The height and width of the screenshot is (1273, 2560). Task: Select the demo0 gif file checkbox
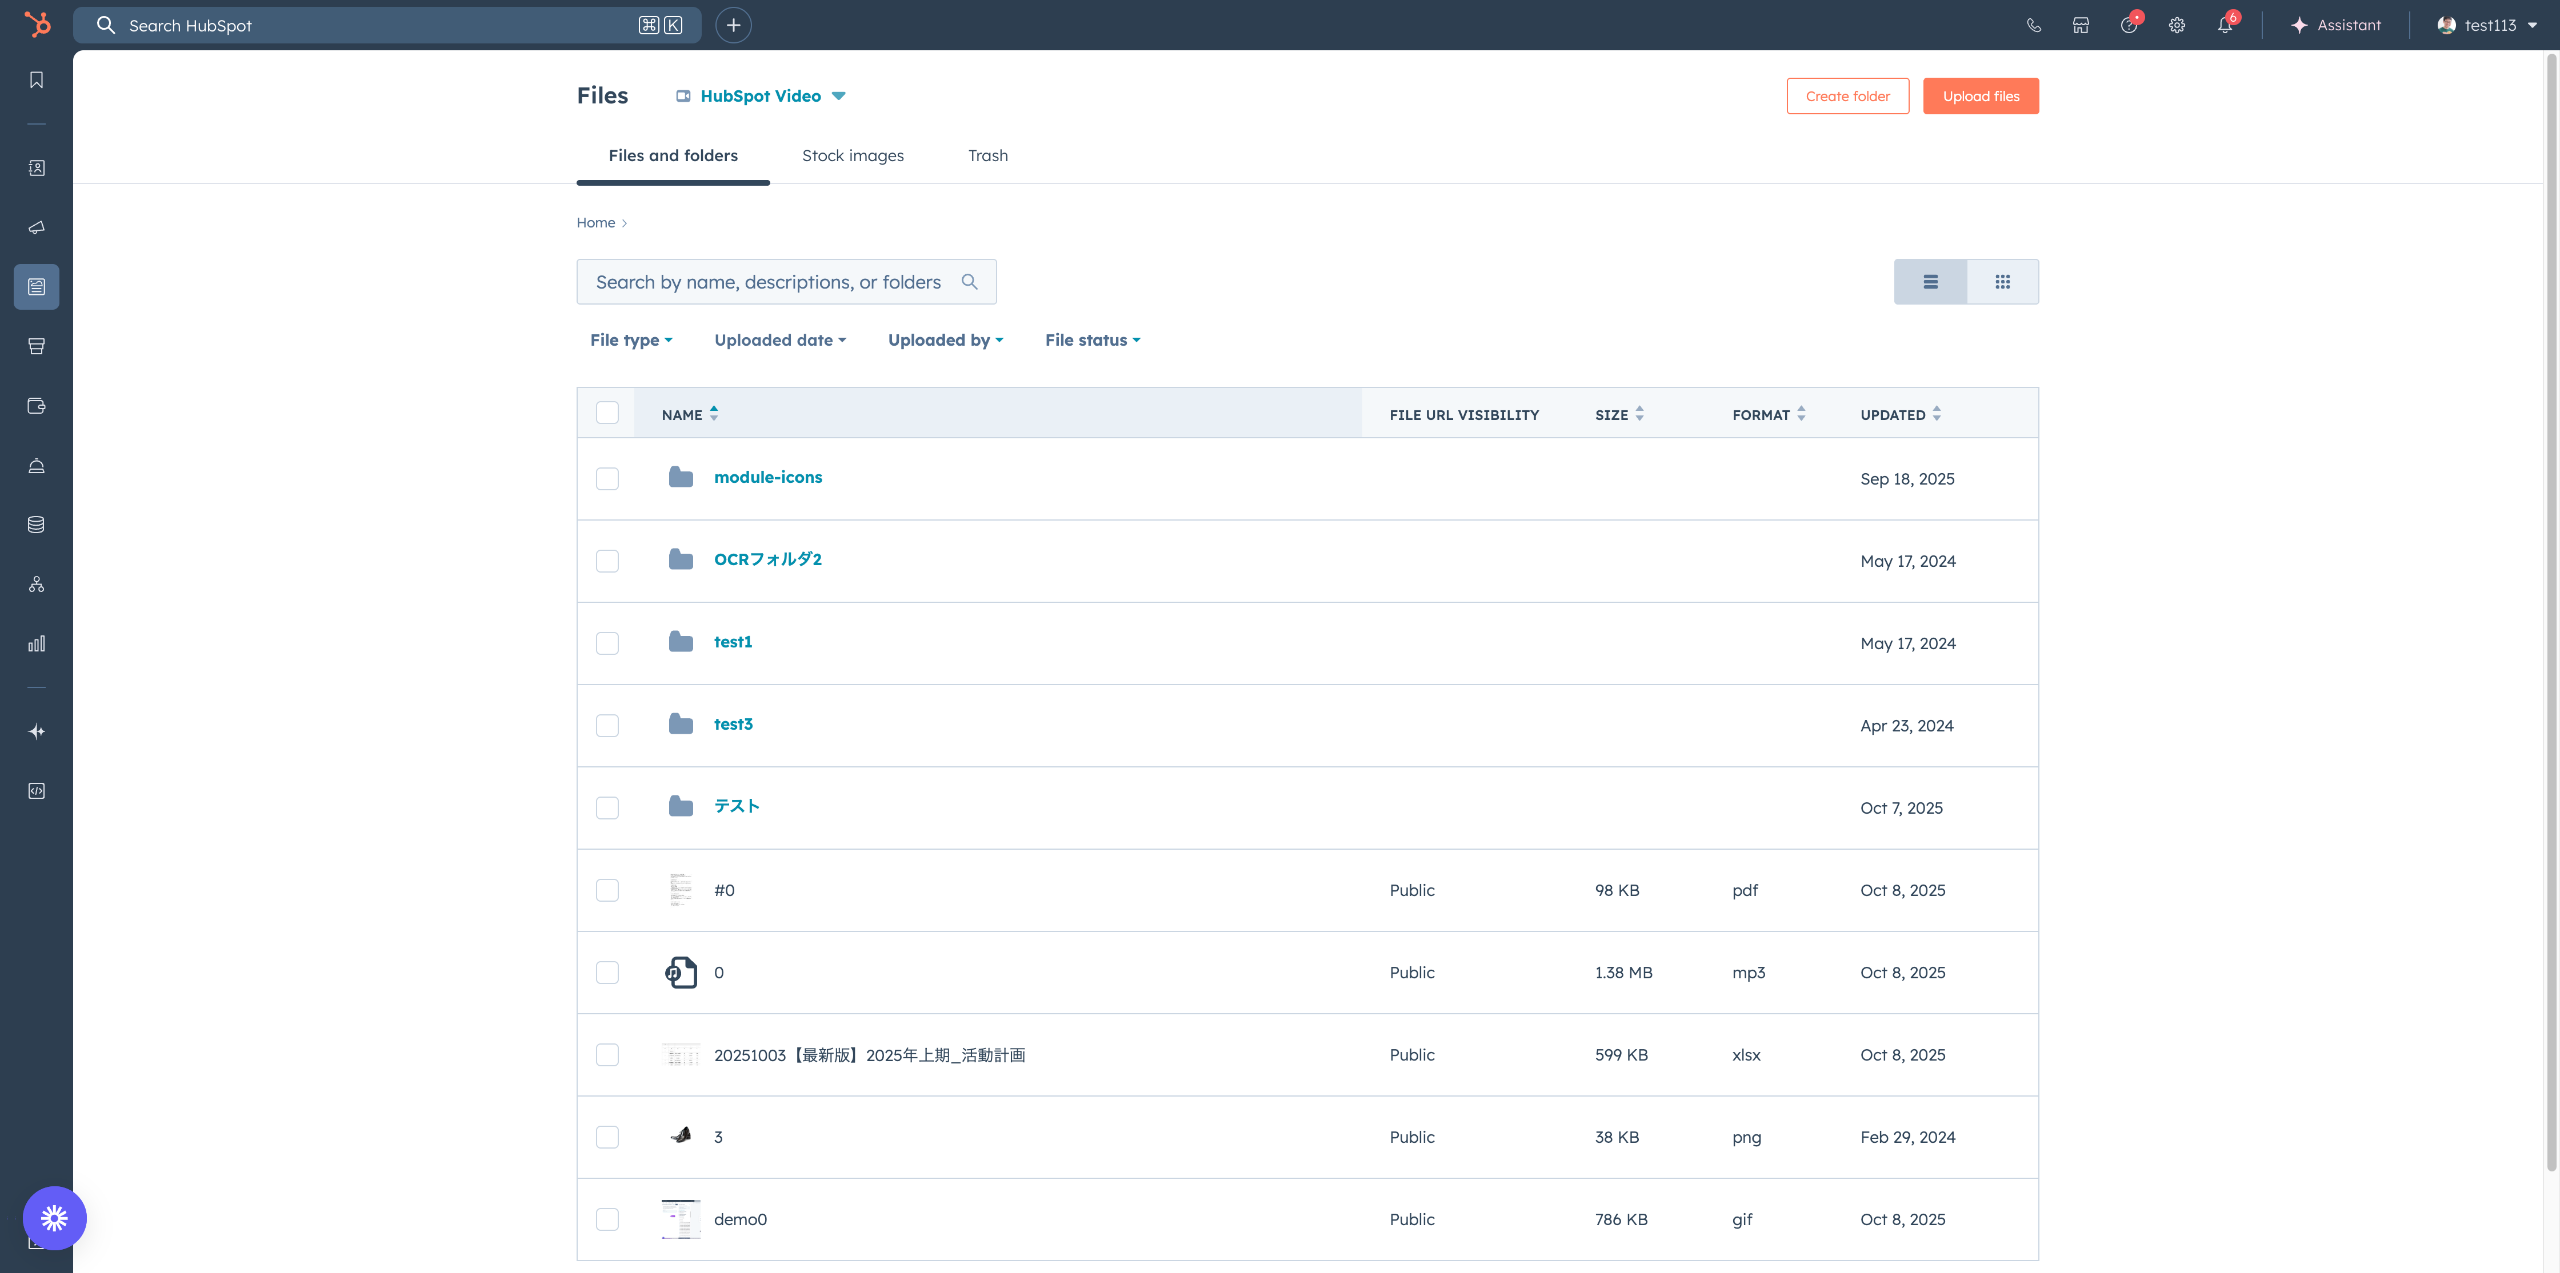pos(607,1219)
